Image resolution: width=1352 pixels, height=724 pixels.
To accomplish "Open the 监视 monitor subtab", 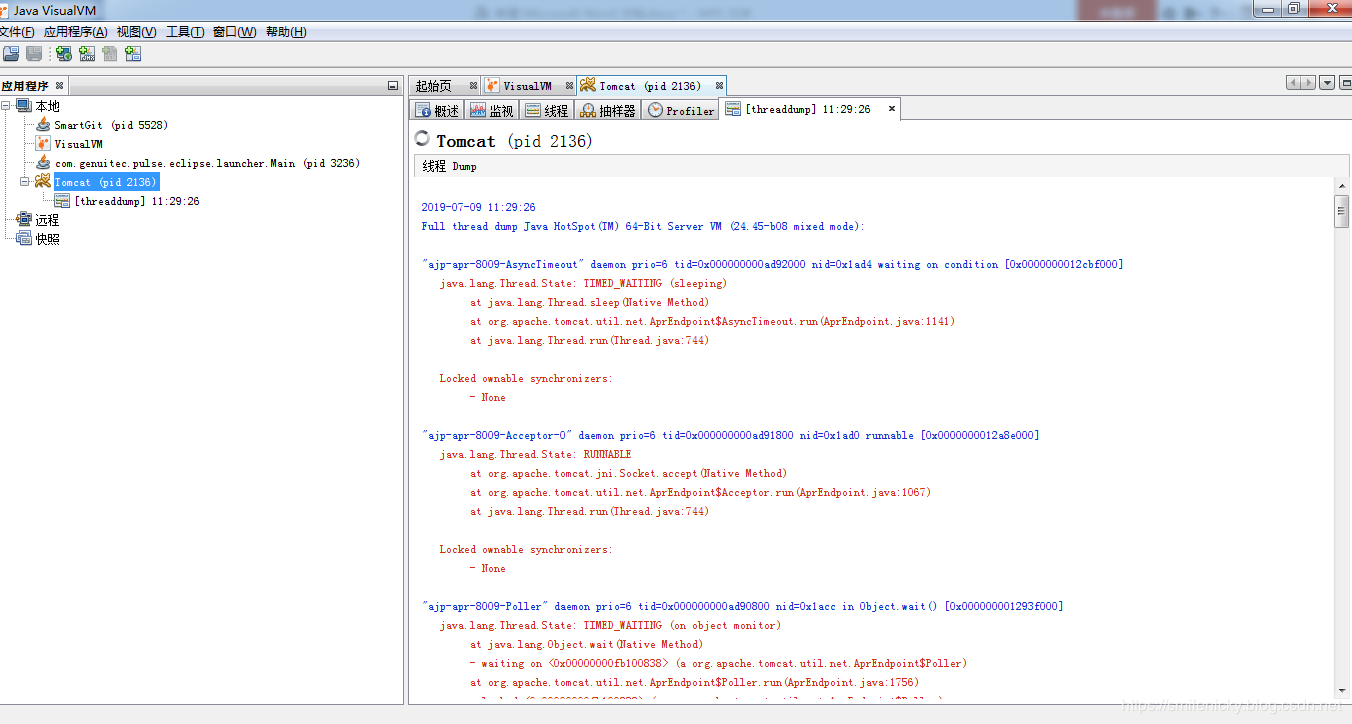I will 492,110.
